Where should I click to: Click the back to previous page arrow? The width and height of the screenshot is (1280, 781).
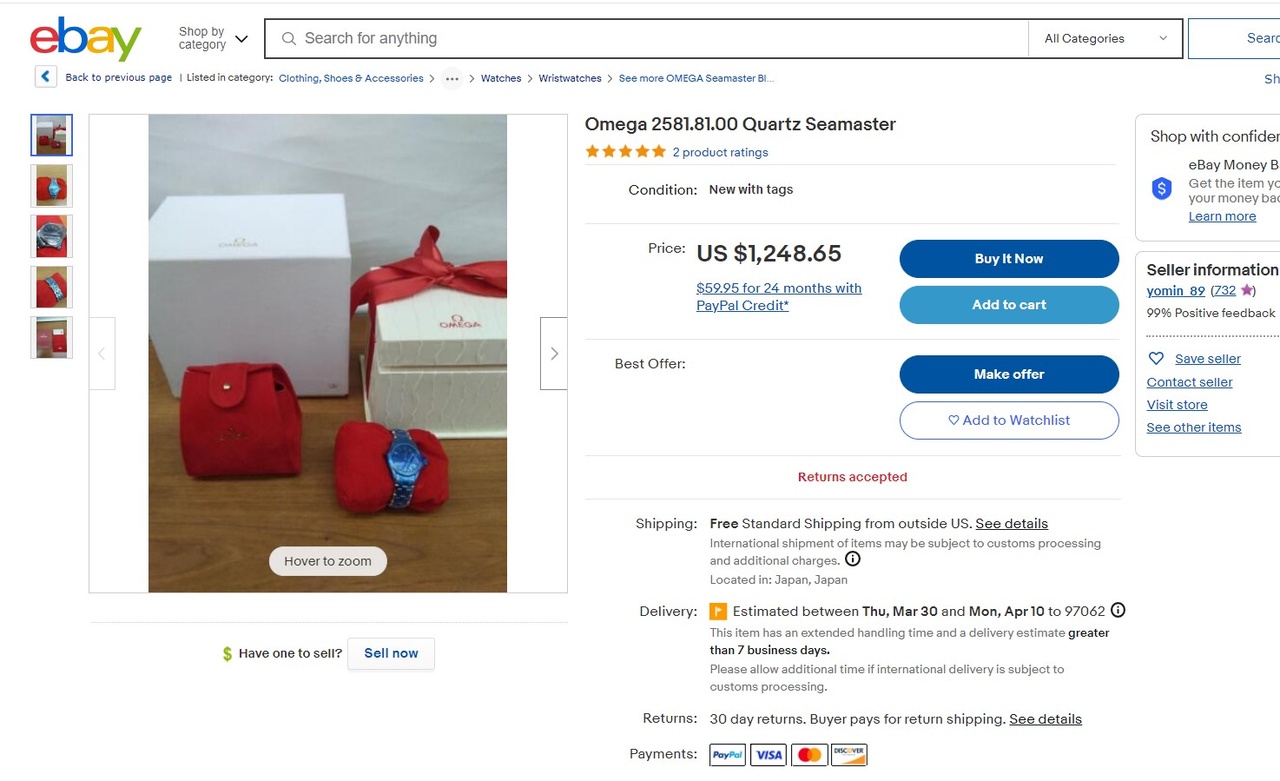tap(45, 77)
